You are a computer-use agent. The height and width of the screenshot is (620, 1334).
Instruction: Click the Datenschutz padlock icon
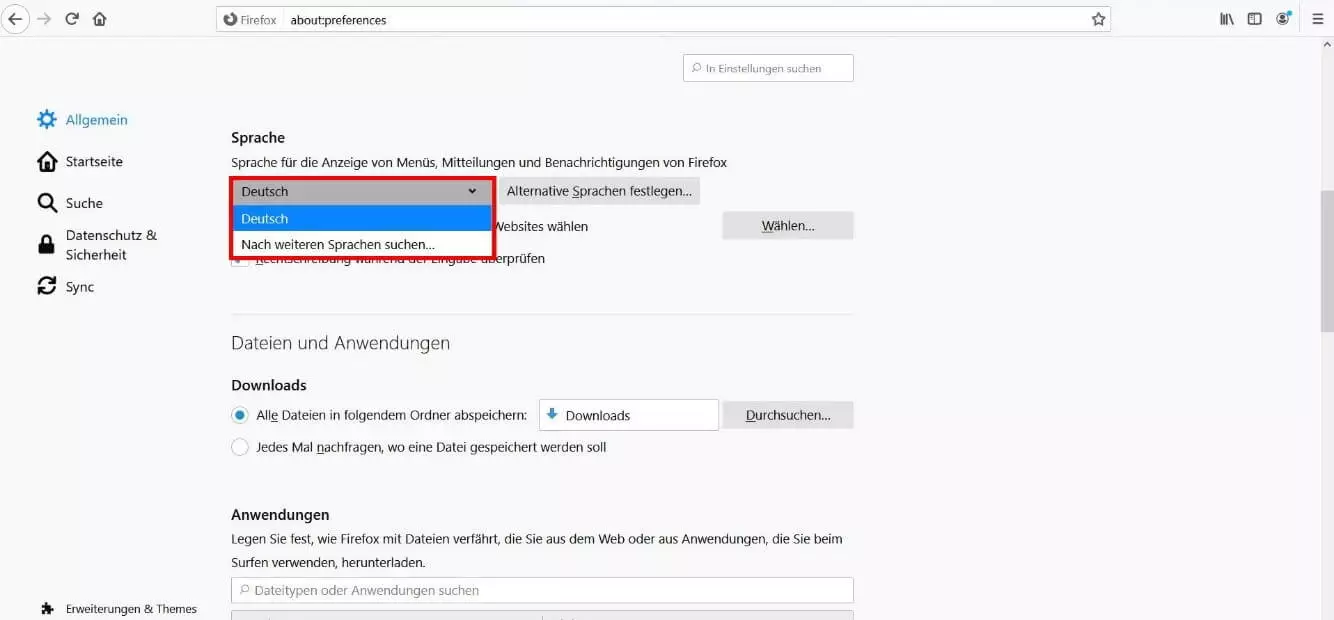47,245
